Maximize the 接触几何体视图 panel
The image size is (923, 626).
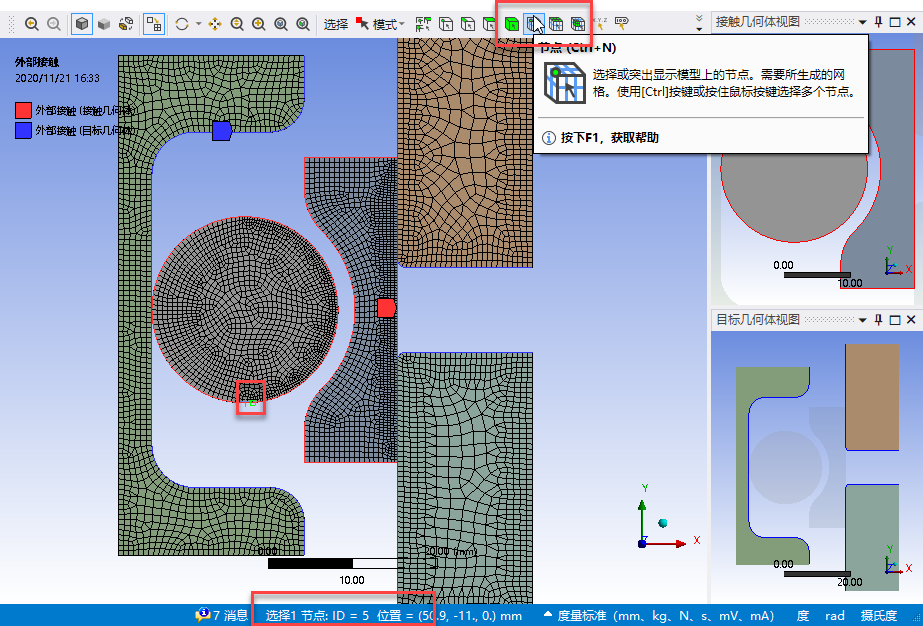[895, 22]
